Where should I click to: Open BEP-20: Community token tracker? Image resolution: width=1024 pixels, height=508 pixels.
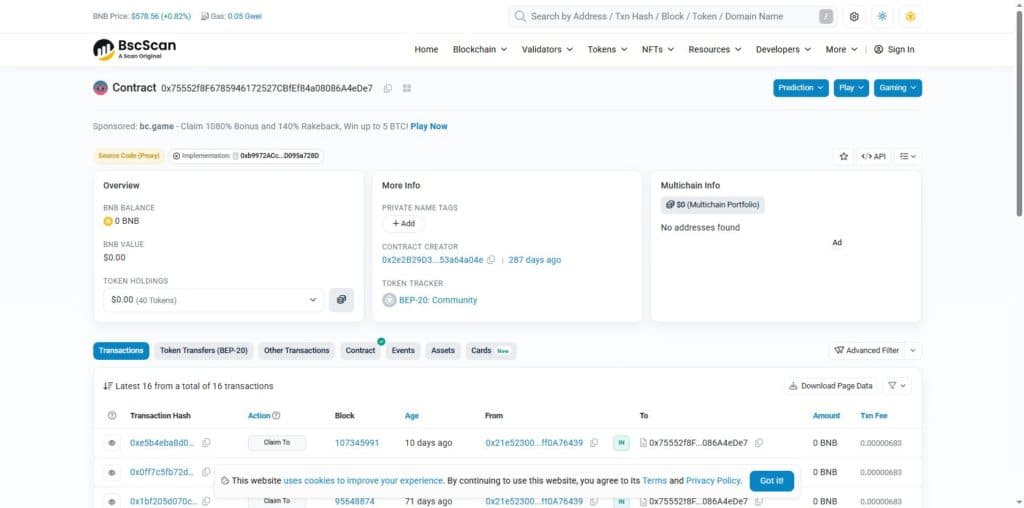click(x=438, y=300)
